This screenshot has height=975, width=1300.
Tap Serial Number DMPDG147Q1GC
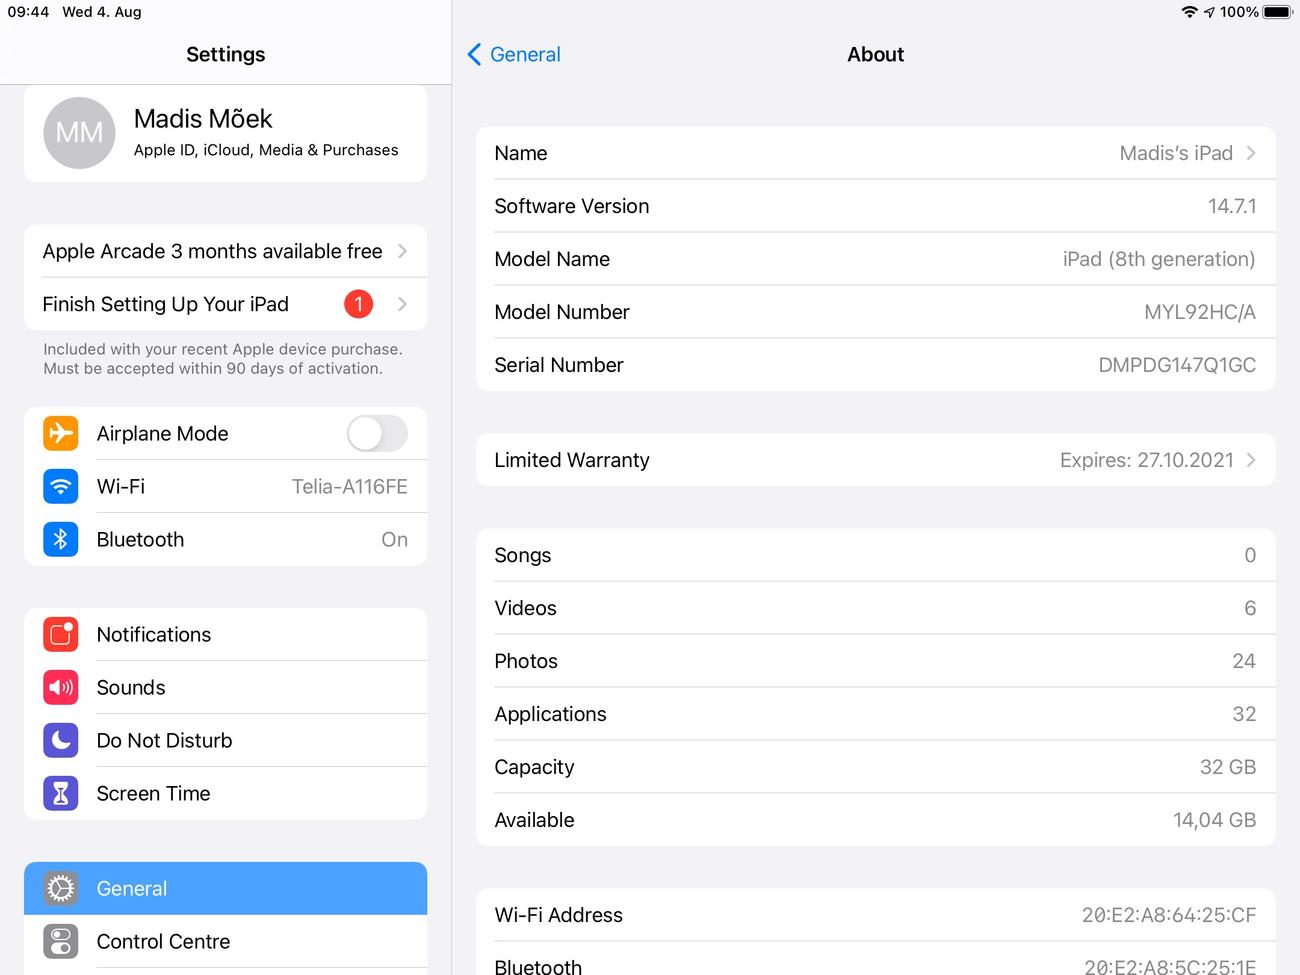coord(875,365)
